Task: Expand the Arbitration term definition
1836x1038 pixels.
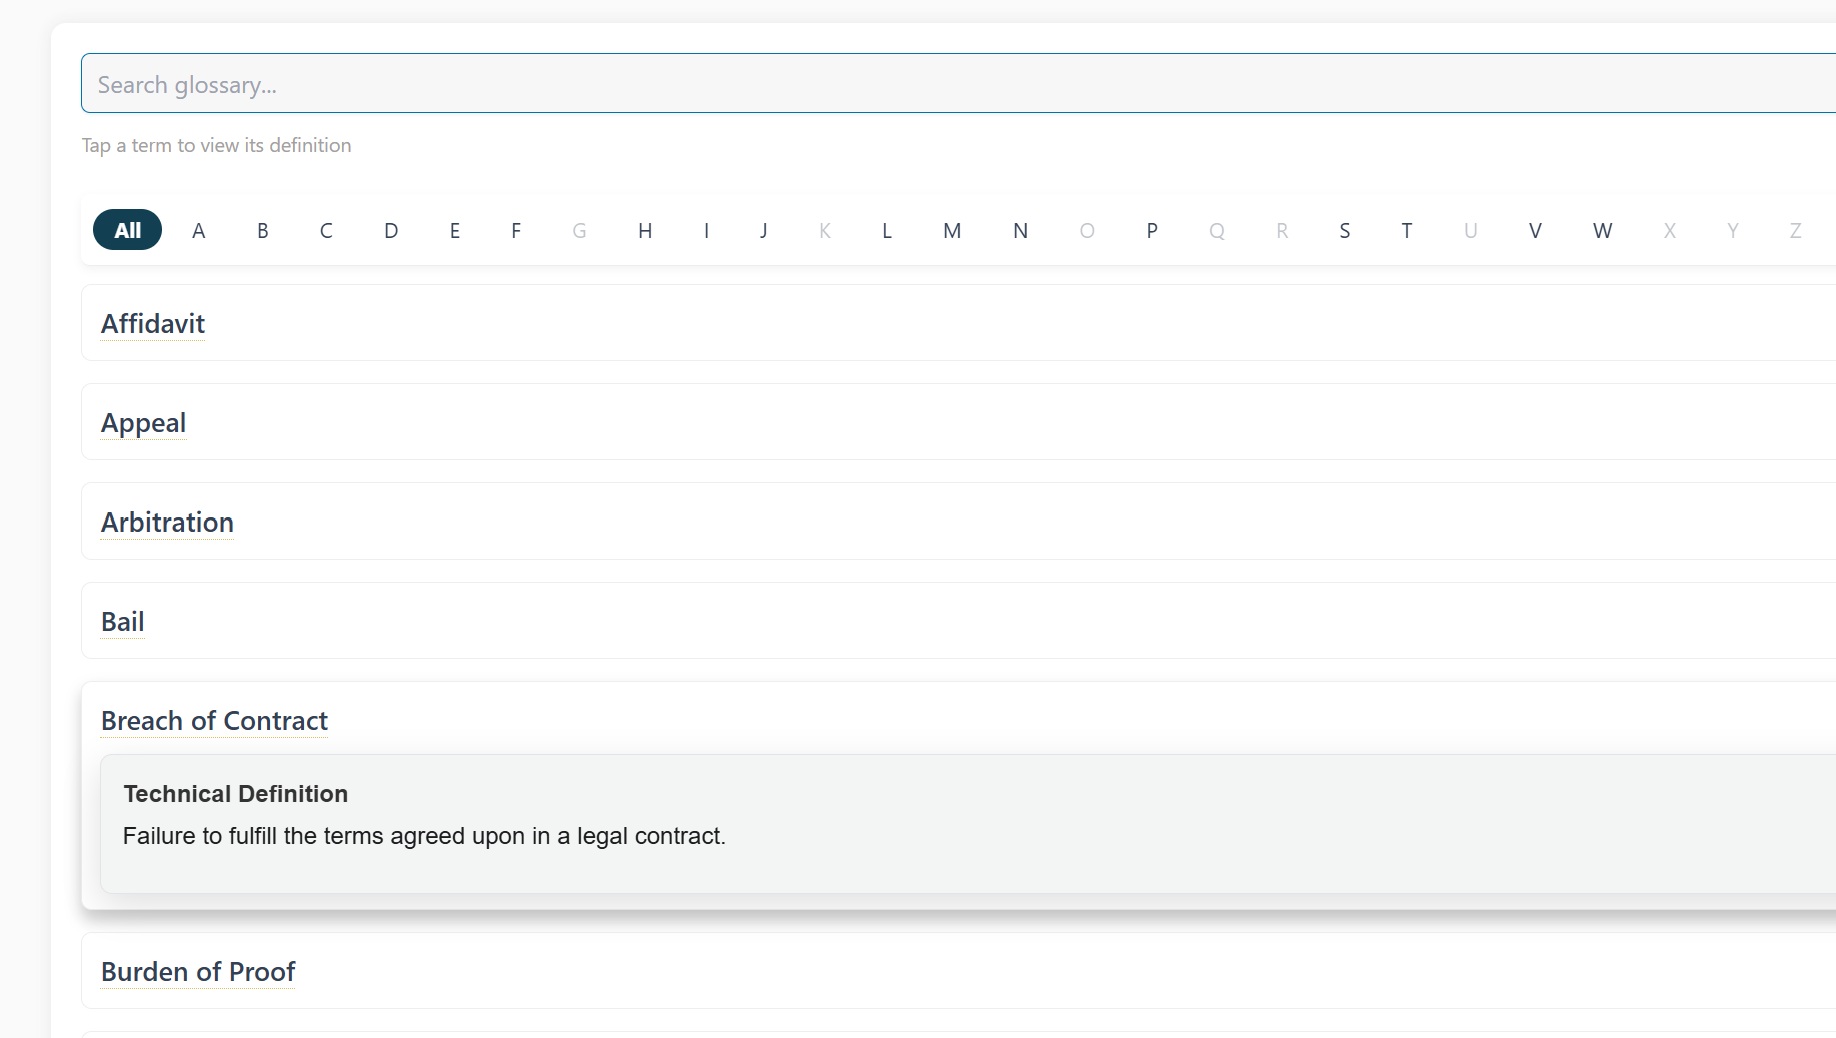Action: point(167,522)
